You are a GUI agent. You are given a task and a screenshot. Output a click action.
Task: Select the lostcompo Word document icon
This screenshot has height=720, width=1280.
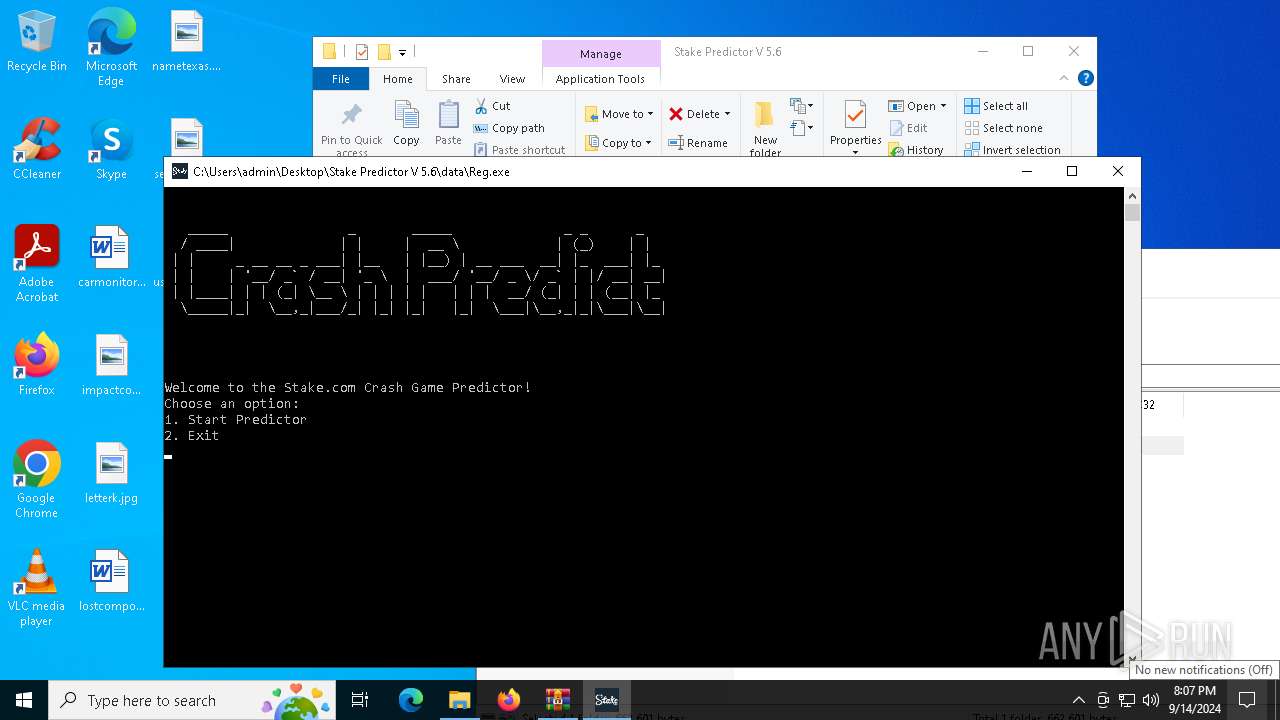point(111,582)
